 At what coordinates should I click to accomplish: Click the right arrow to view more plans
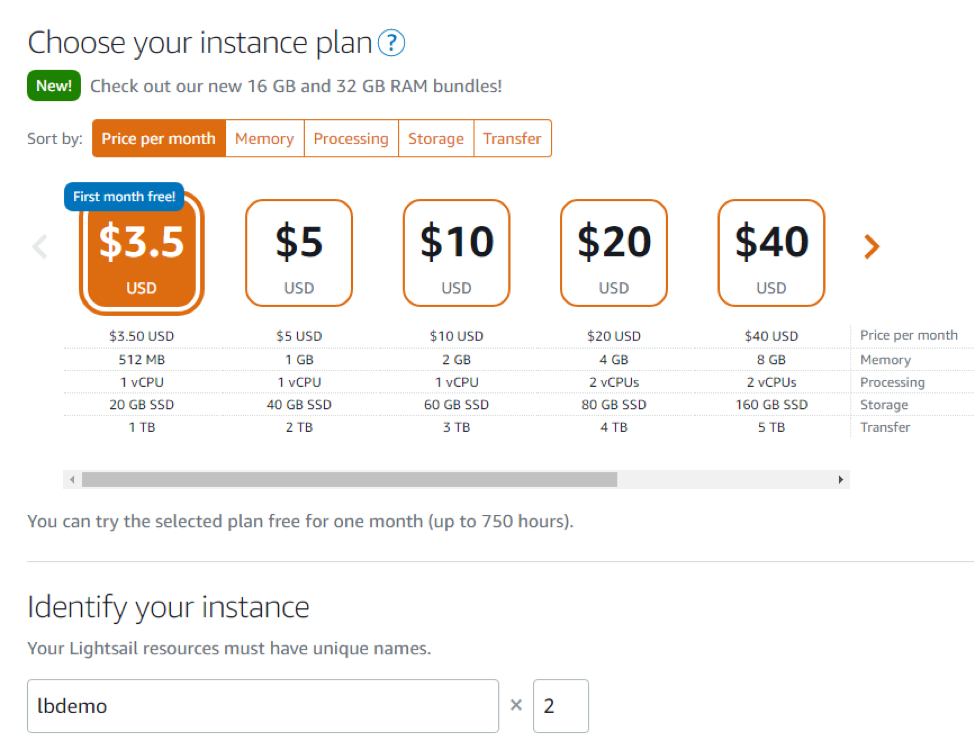tap(871, 246)
